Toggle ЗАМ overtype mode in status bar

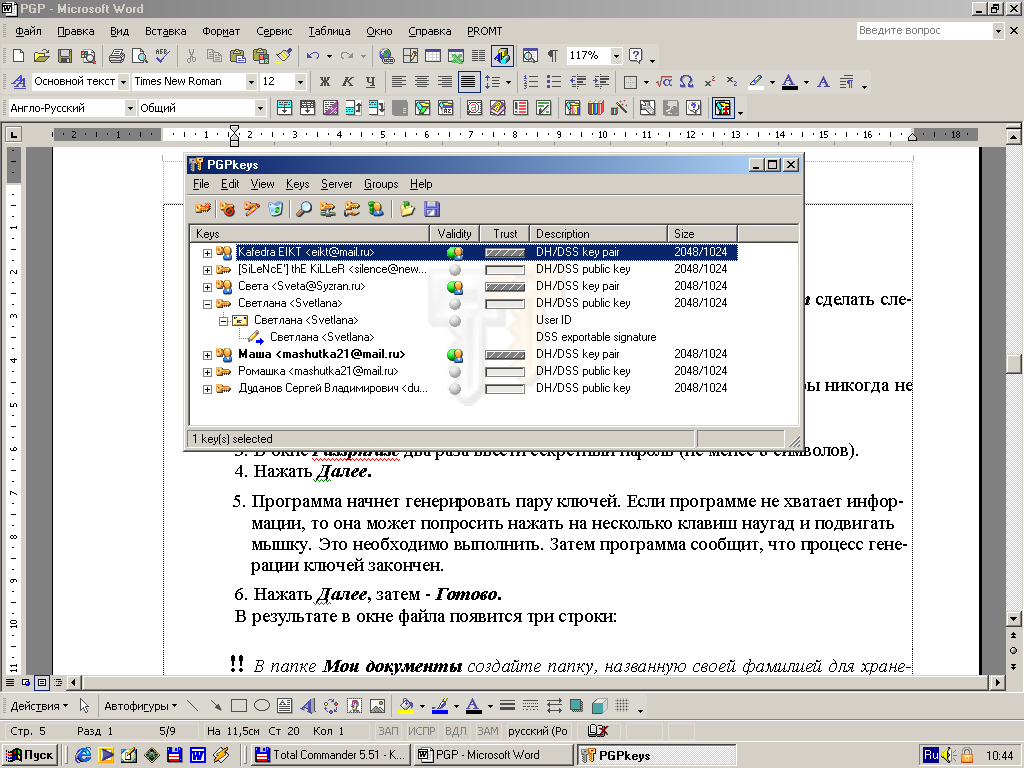click(488, 731)
